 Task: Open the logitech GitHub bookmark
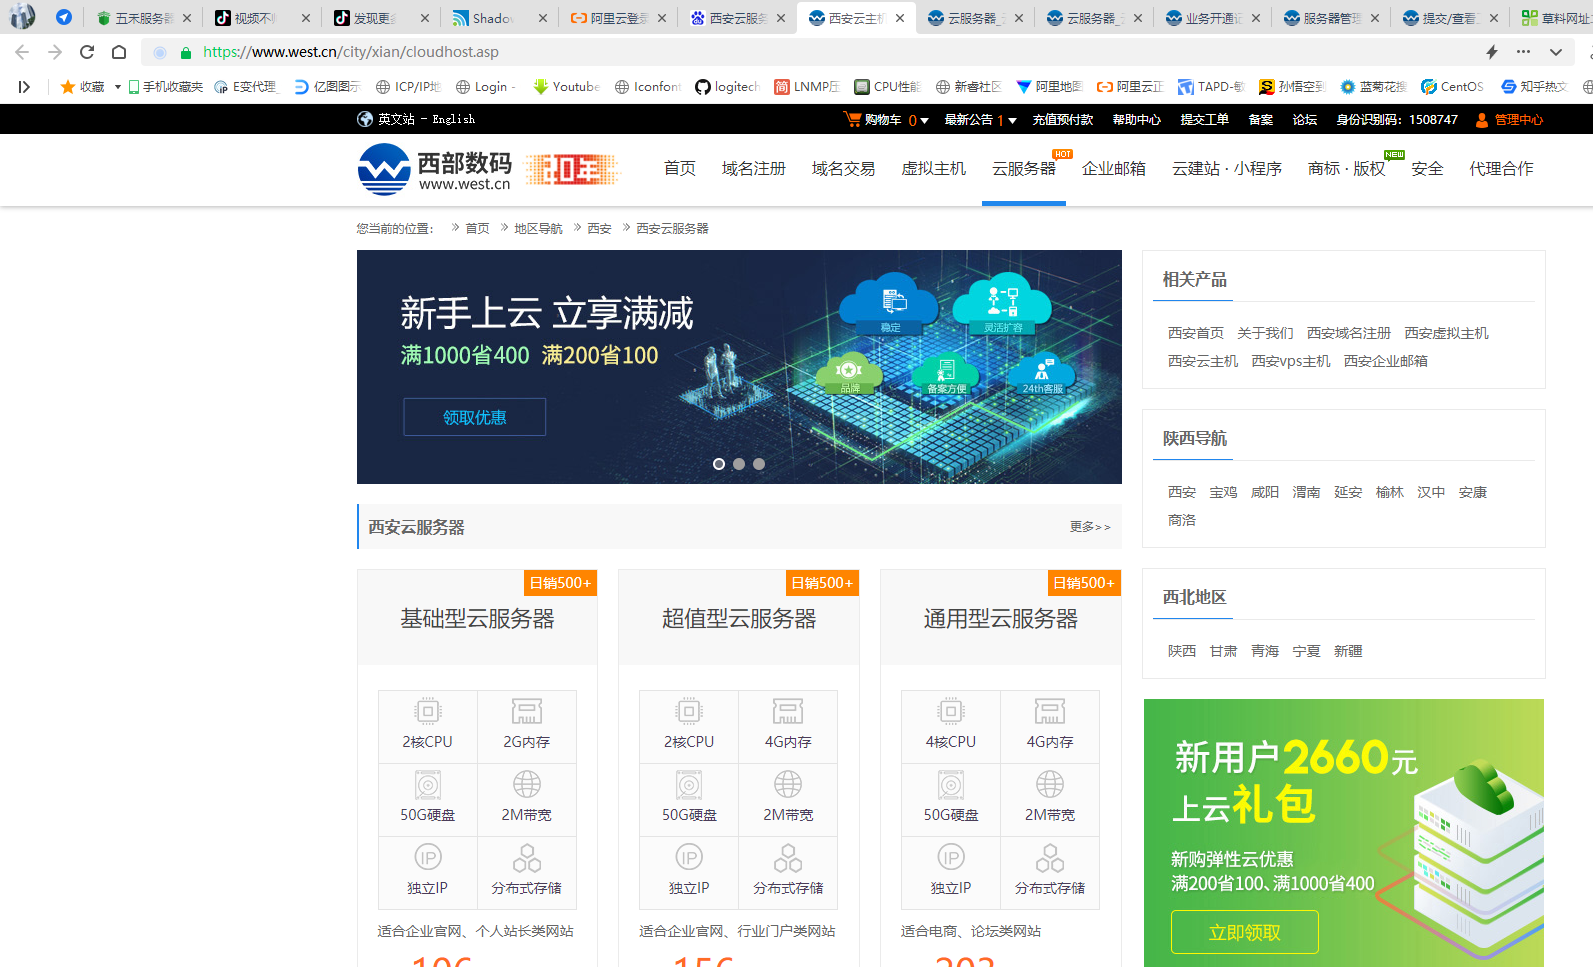[x=727, y=87]
